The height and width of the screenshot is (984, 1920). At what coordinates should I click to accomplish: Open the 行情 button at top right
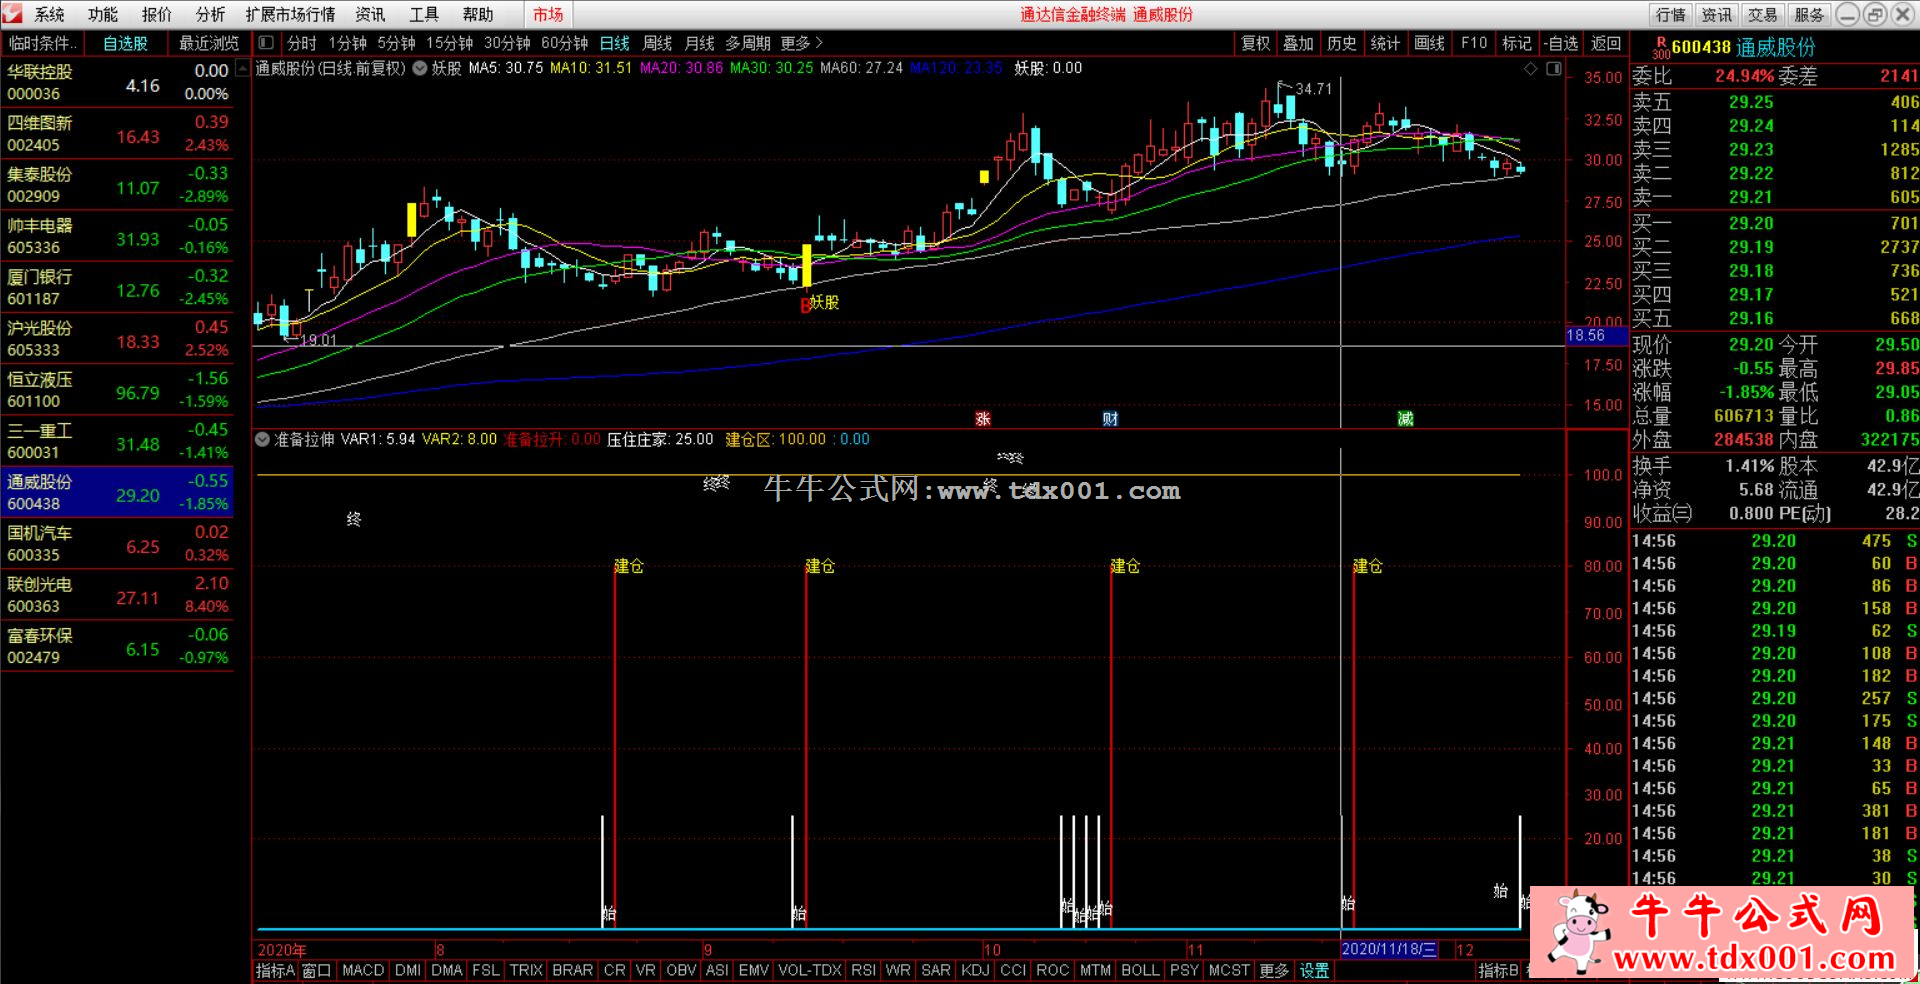tap(1671, 14)
